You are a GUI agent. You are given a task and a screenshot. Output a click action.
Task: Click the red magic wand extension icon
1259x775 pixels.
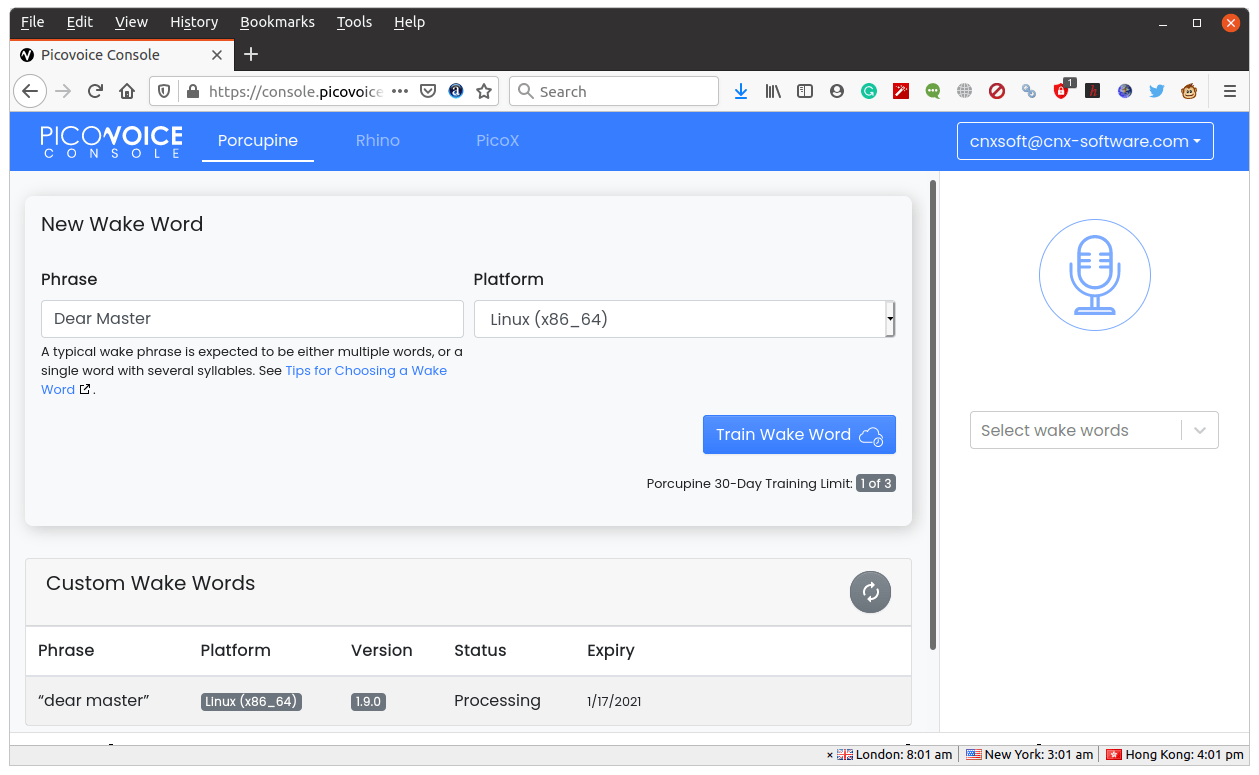(x=901, y=91)
